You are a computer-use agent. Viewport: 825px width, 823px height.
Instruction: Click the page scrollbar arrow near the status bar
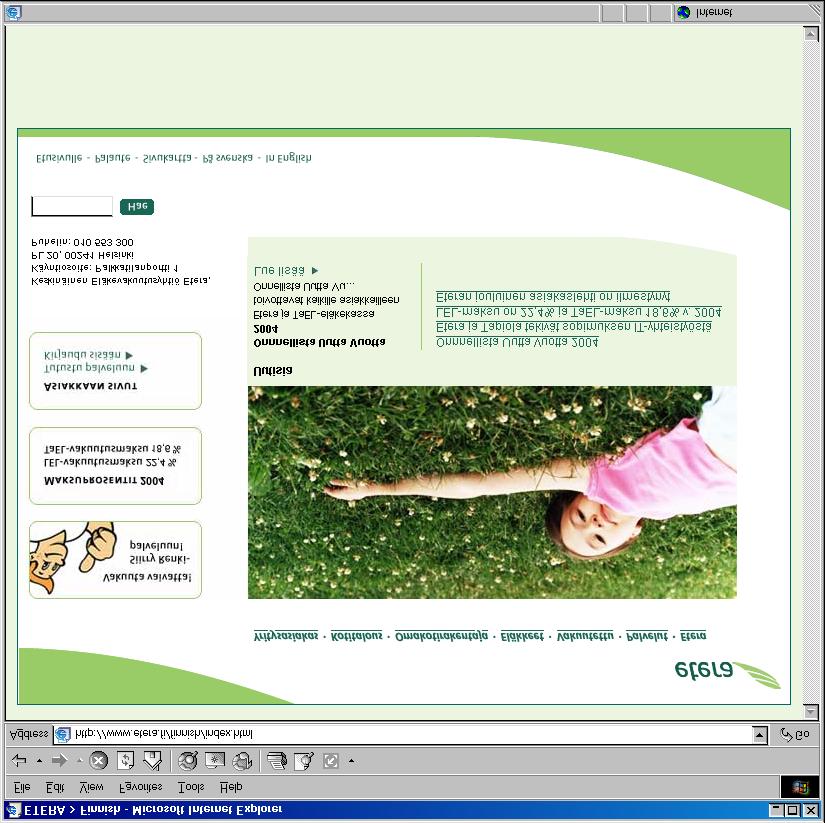pos(811,34)
